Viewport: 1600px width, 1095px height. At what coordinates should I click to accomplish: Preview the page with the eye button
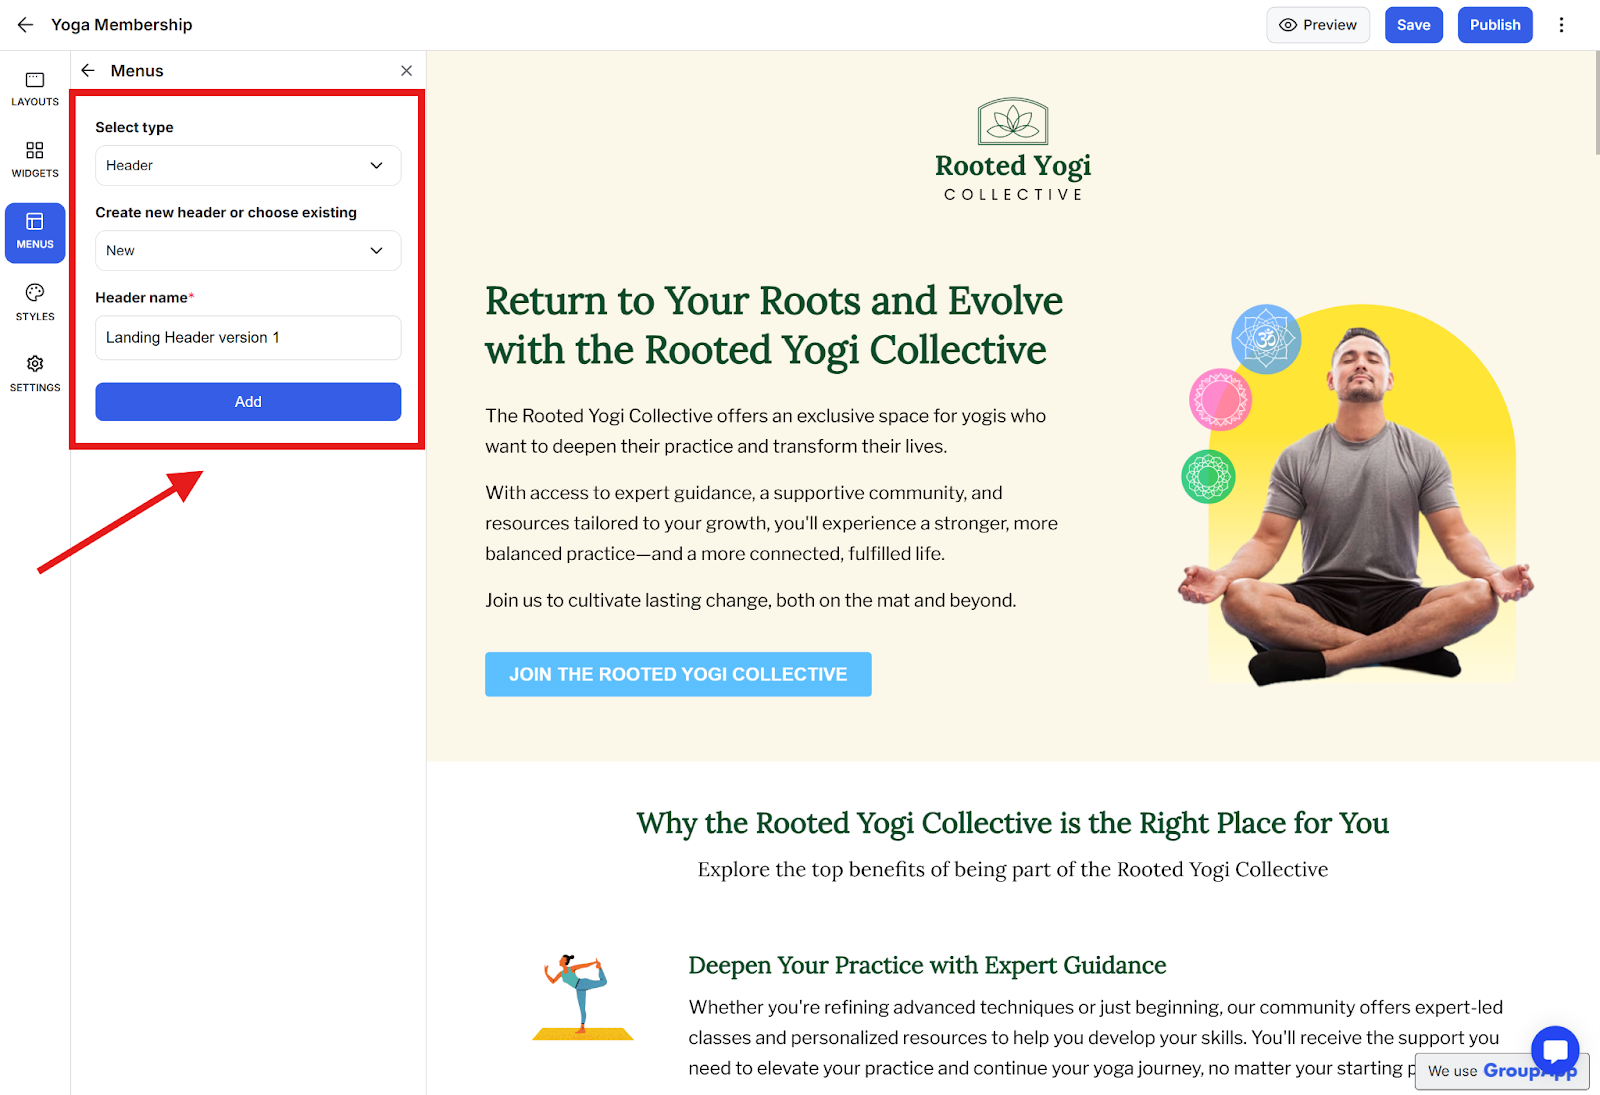click(1318, 25)
